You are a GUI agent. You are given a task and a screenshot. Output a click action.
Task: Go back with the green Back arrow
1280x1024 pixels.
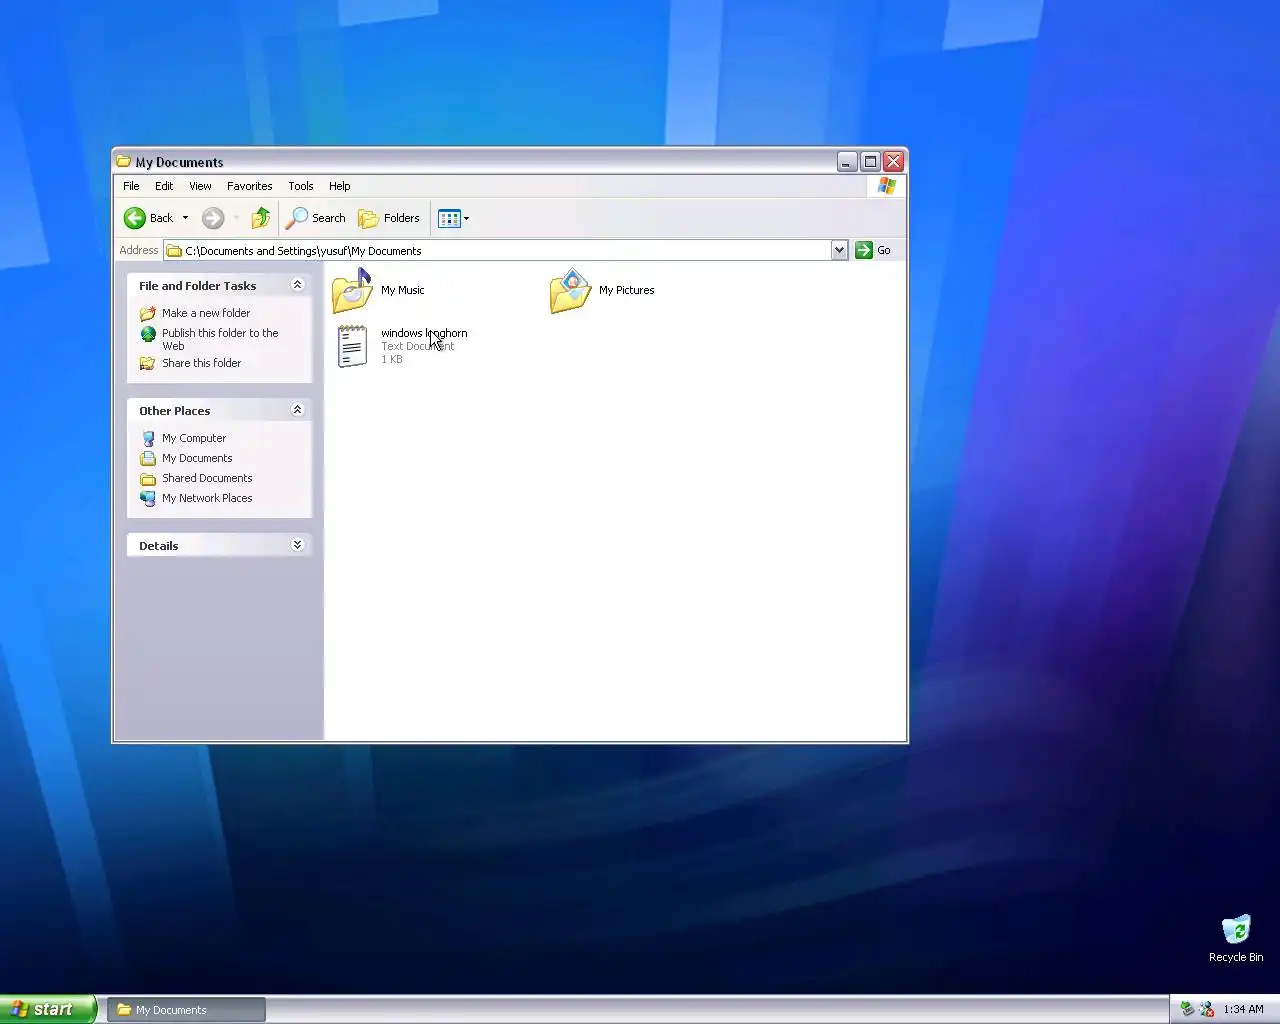tap(148, 218)
